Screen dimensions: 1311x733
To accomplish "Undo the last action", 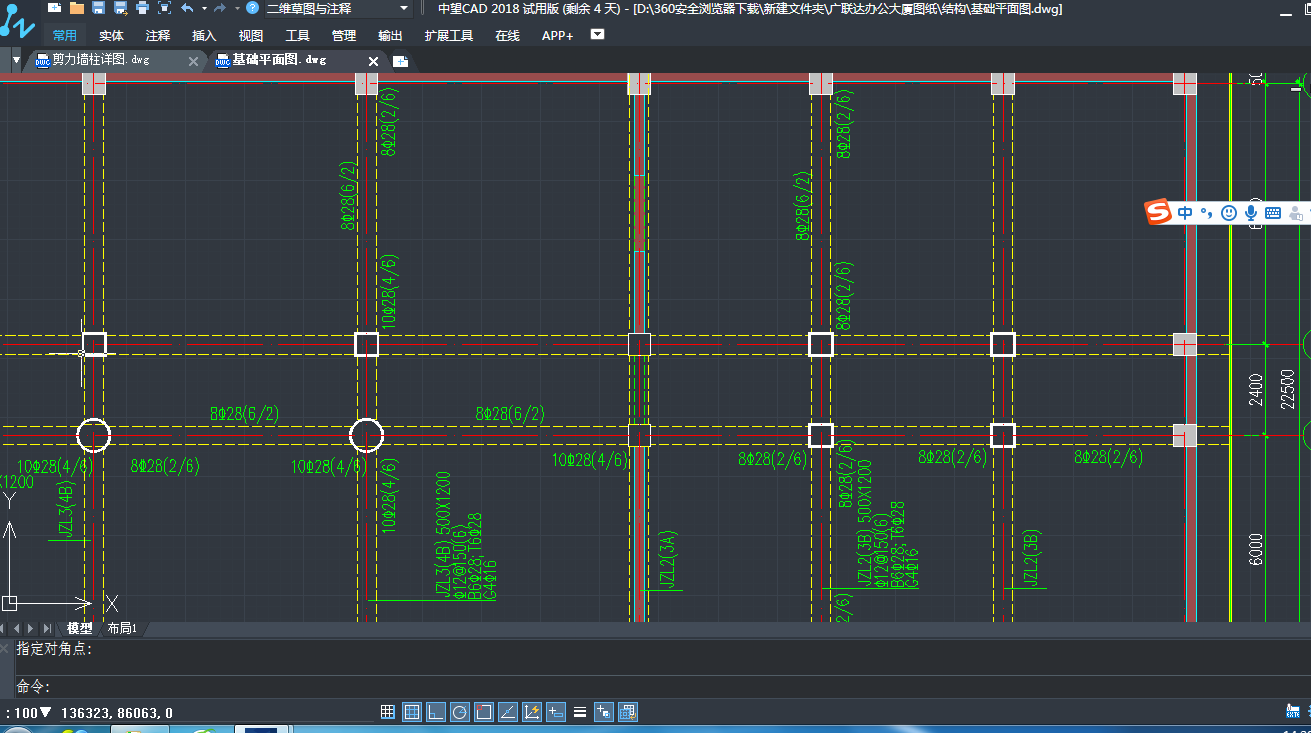I will click(187, 8).
